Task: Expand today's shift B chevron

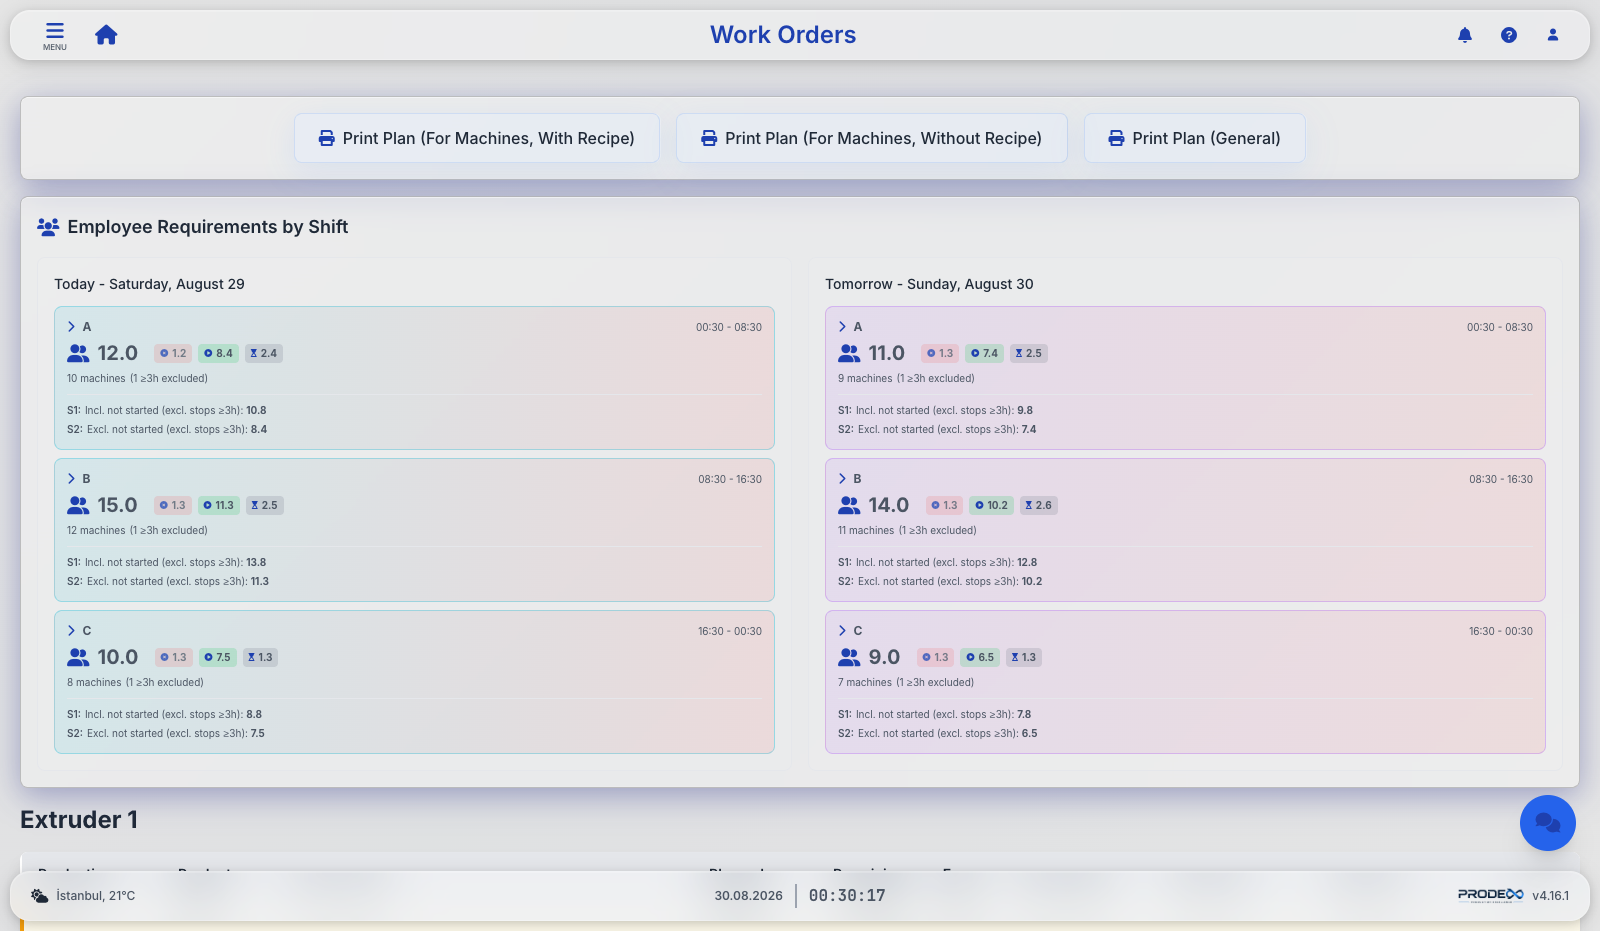Action: tap(71, 479)
